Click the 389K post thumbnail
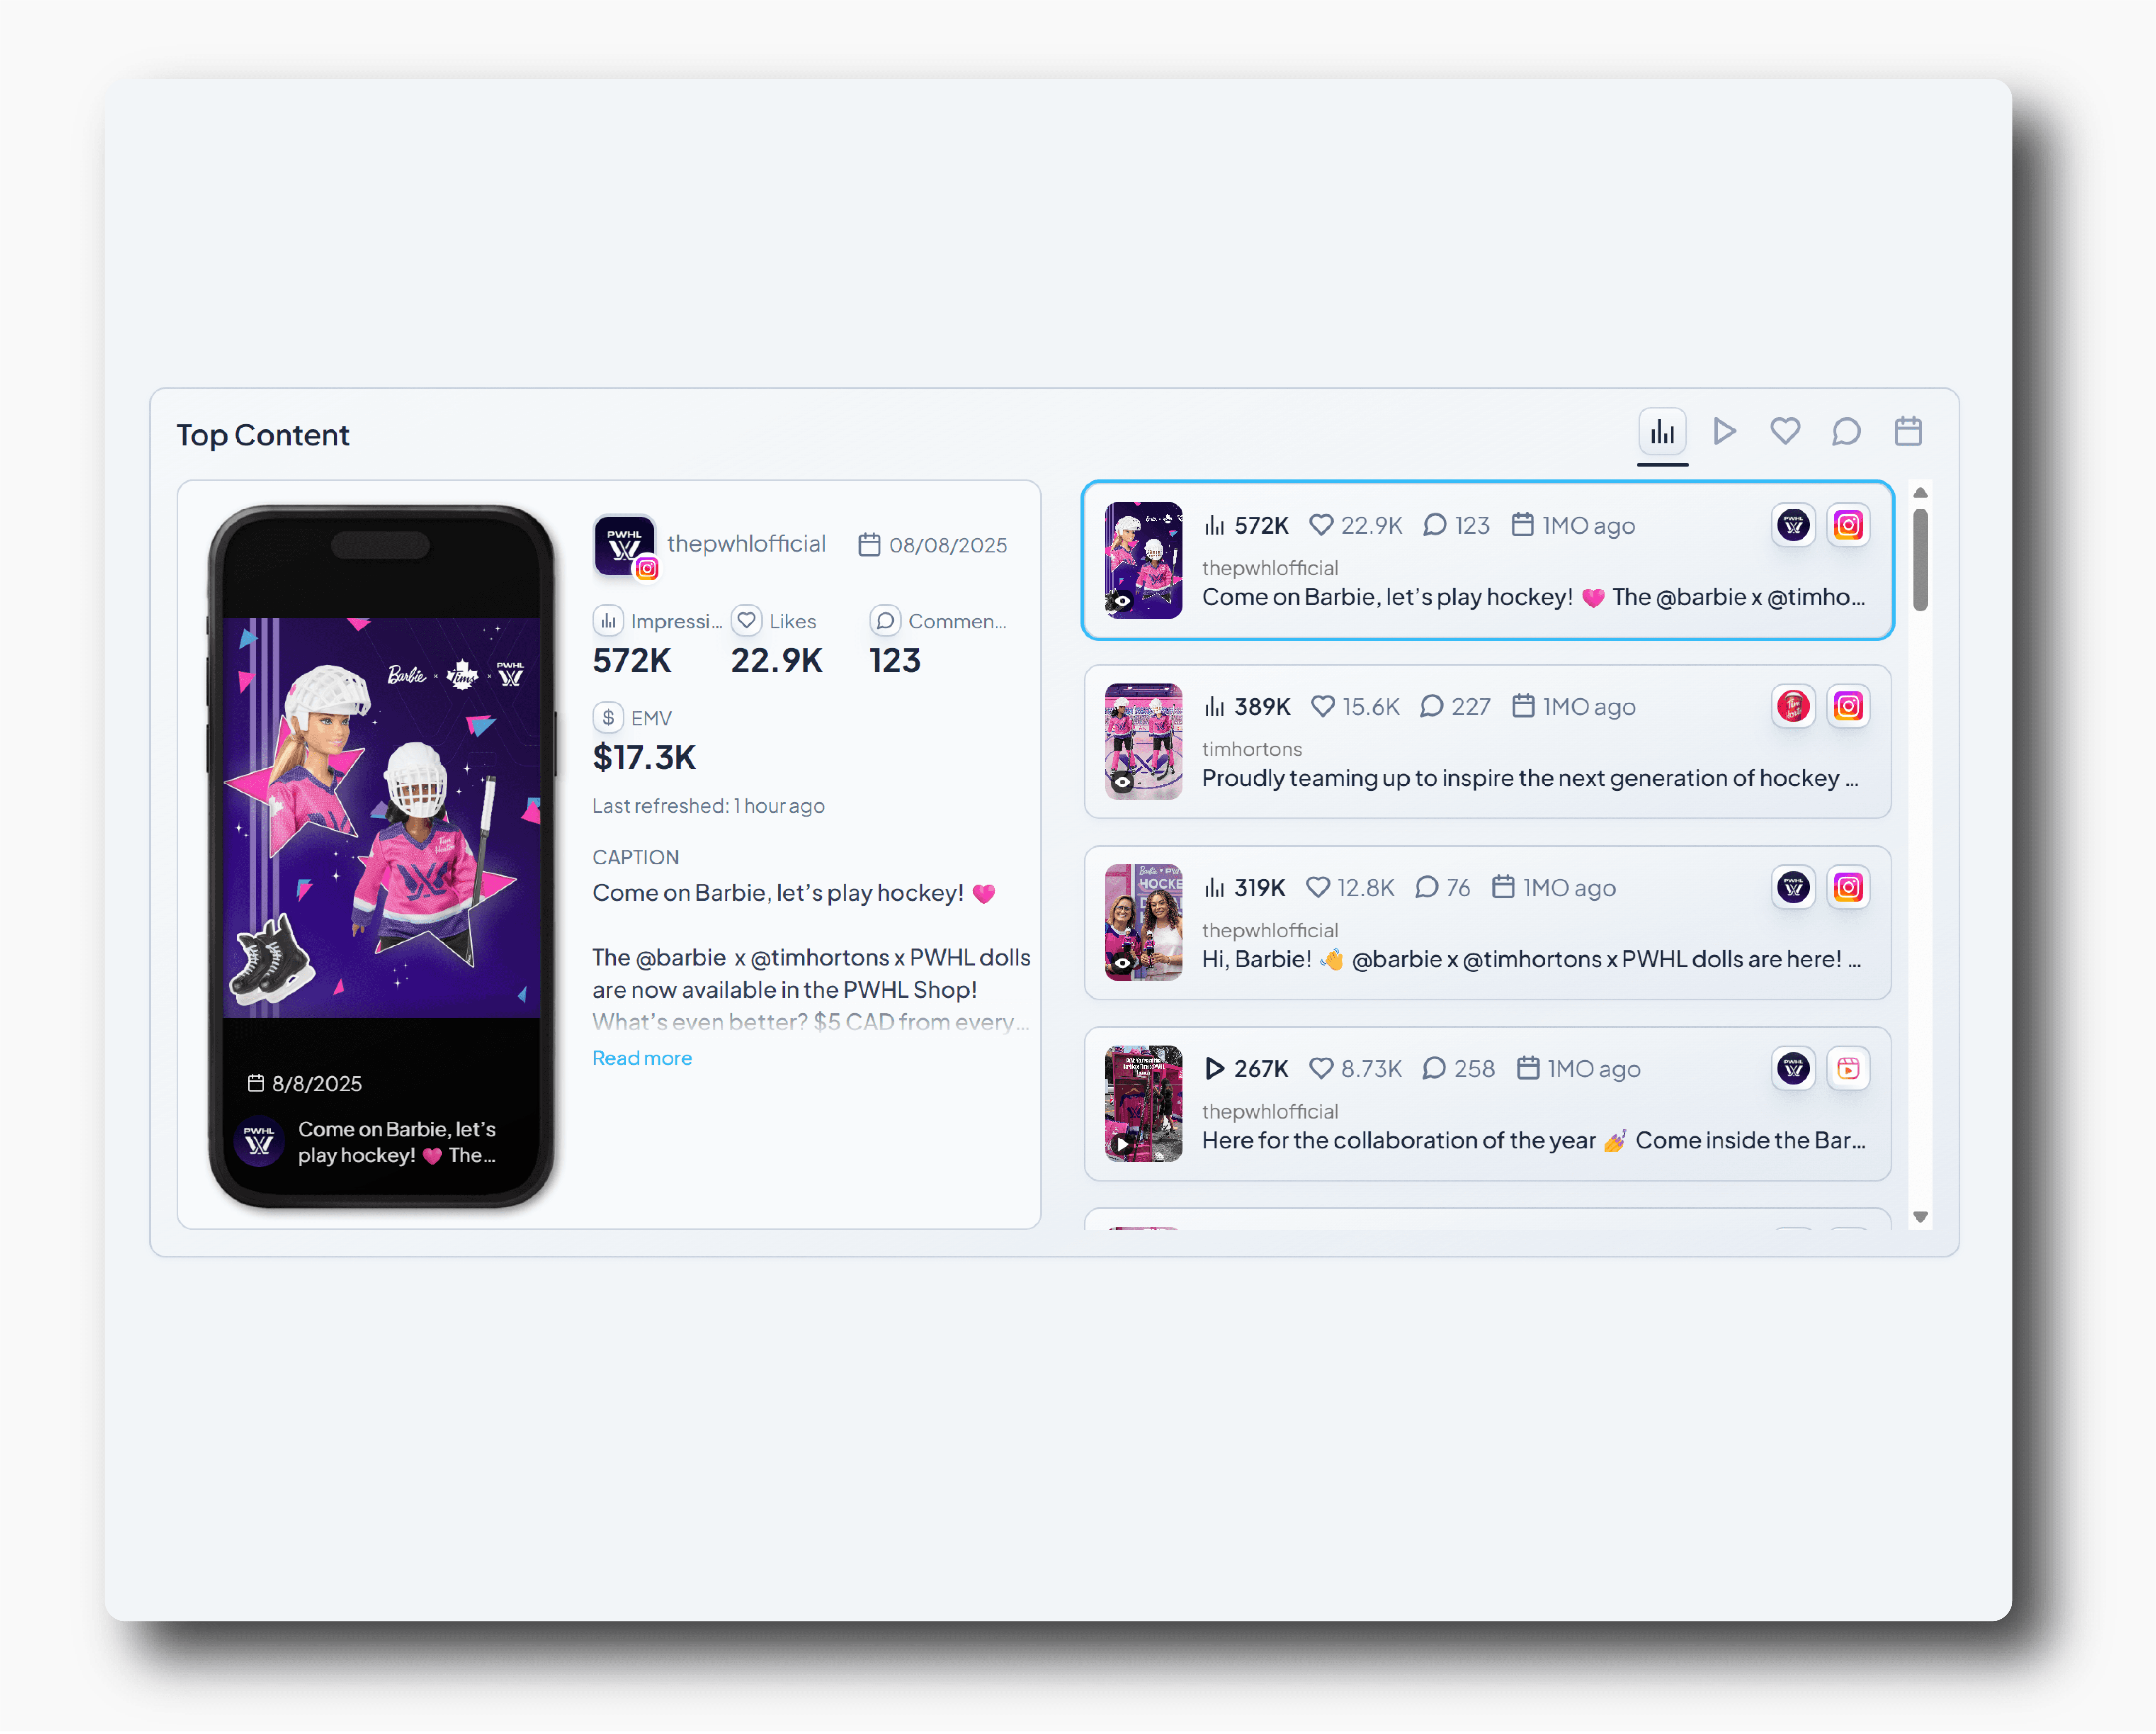Screen dimensions: 2156x1734 1143,741
